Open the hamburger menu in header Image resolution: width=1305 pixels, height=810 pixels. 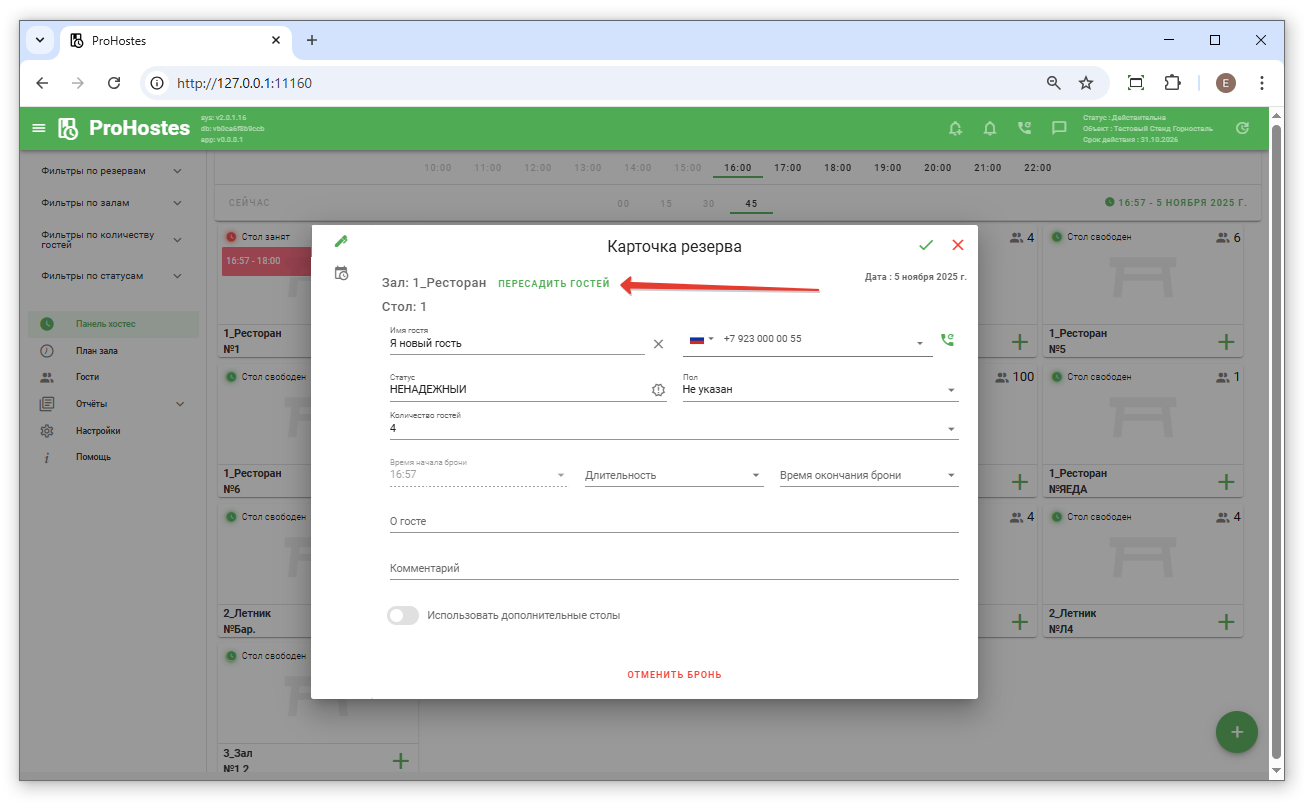point(39,128)
